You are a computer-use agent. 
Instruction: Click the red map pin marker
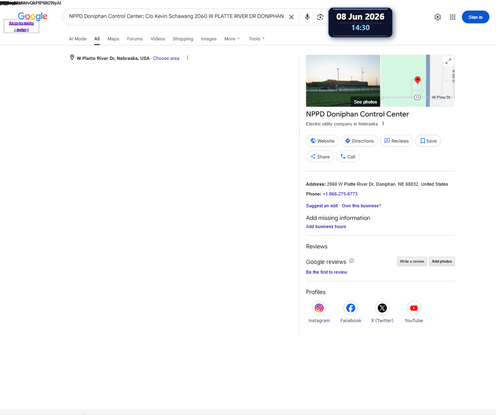pos(417,80)
